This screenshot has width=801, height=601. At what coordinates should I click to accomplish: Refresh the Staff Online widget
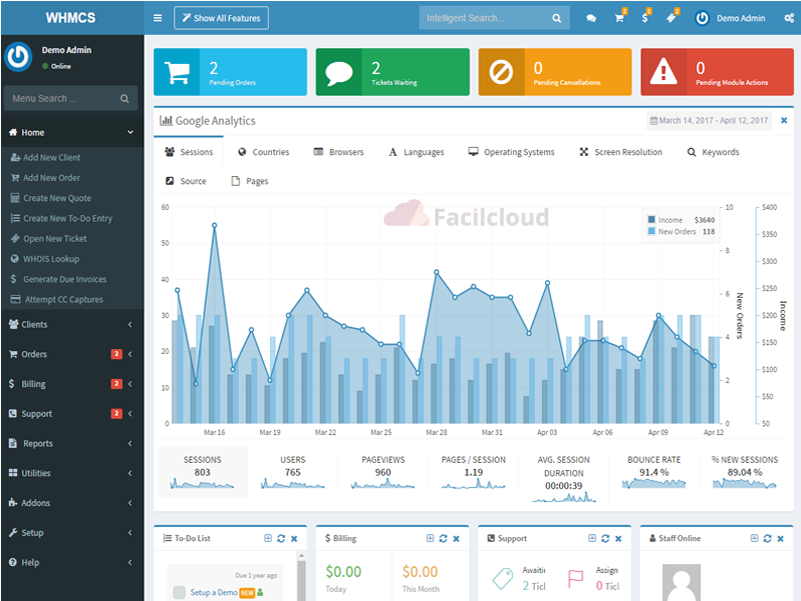[x=767, y=538]
